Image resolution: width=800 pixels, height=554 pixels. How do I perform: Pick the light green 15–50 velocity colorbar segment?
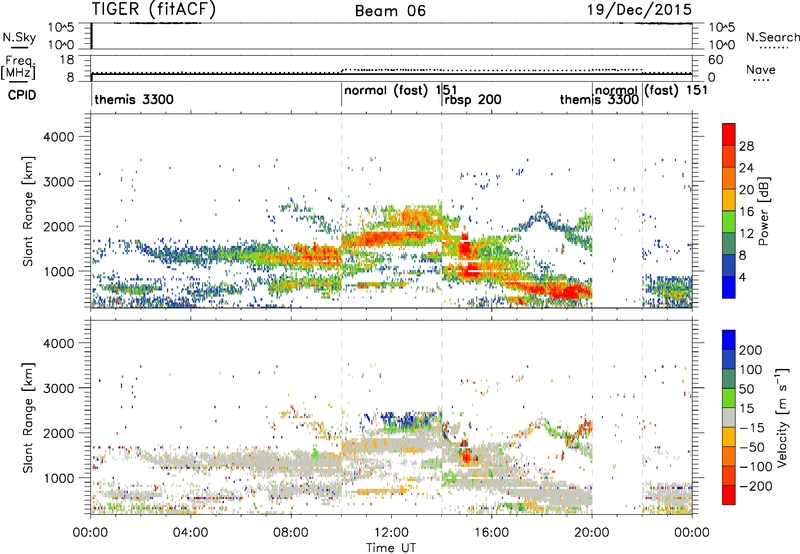click(x=729, y=398)
